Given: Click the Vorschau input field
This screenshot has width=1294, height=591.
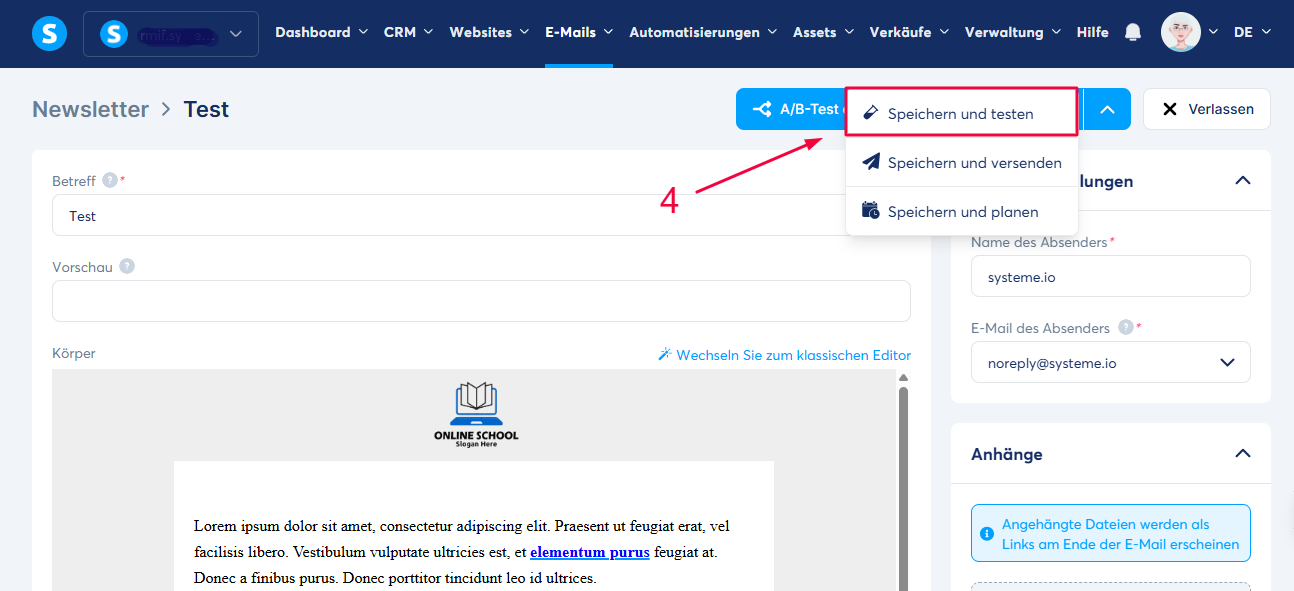Looking at the screenshot, I should point(481,301).
